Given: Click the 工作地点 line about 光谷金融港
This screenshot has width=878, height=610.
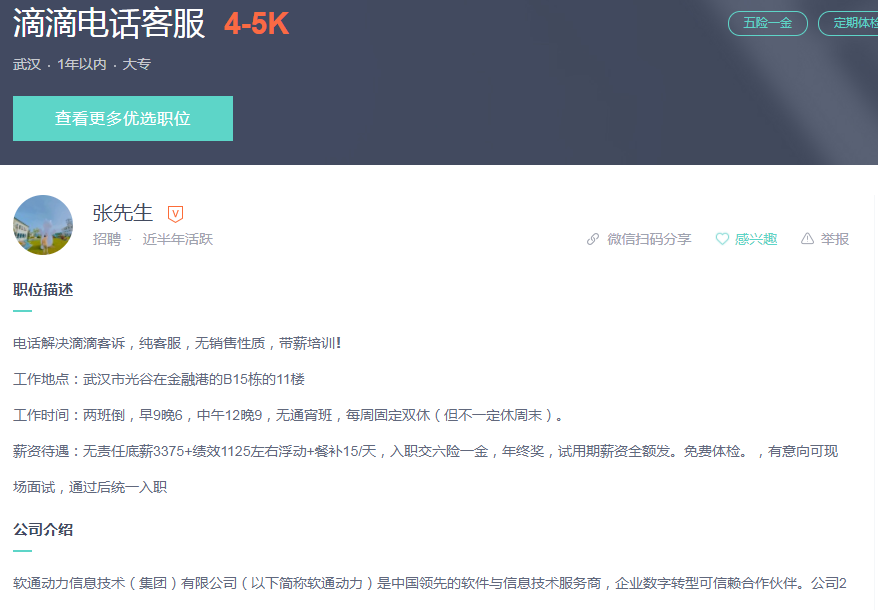Looking at the screenshot, I should (159, 379).
